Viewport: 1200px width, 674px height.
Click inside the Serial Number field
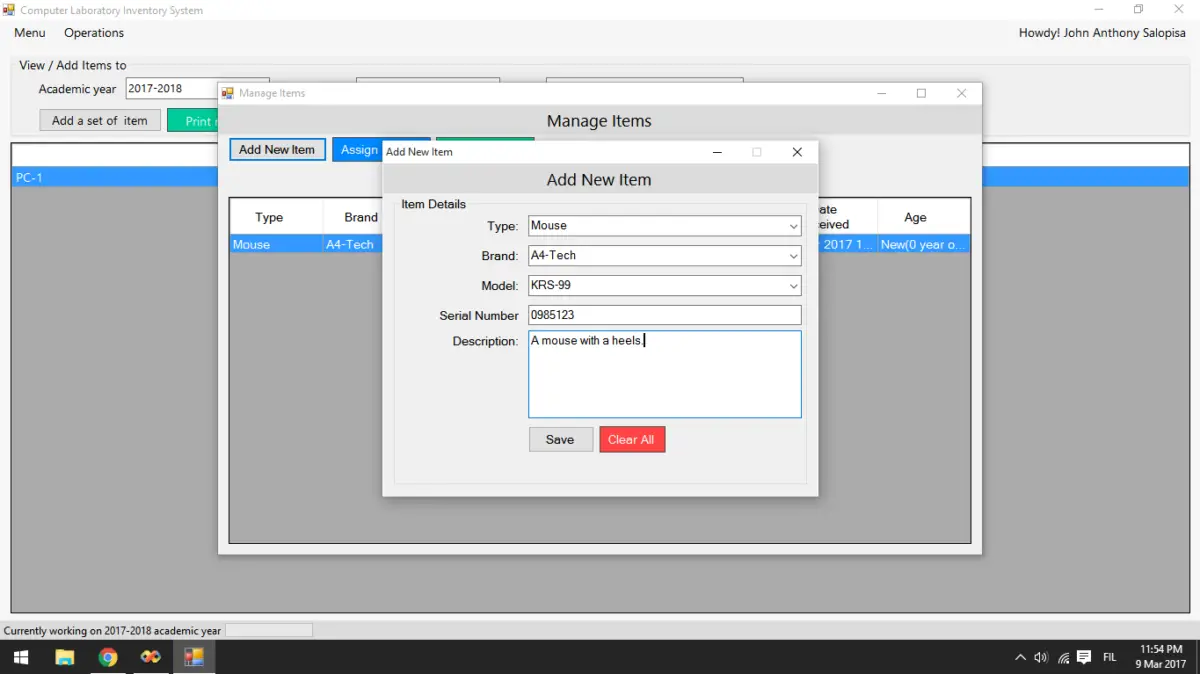664,314
